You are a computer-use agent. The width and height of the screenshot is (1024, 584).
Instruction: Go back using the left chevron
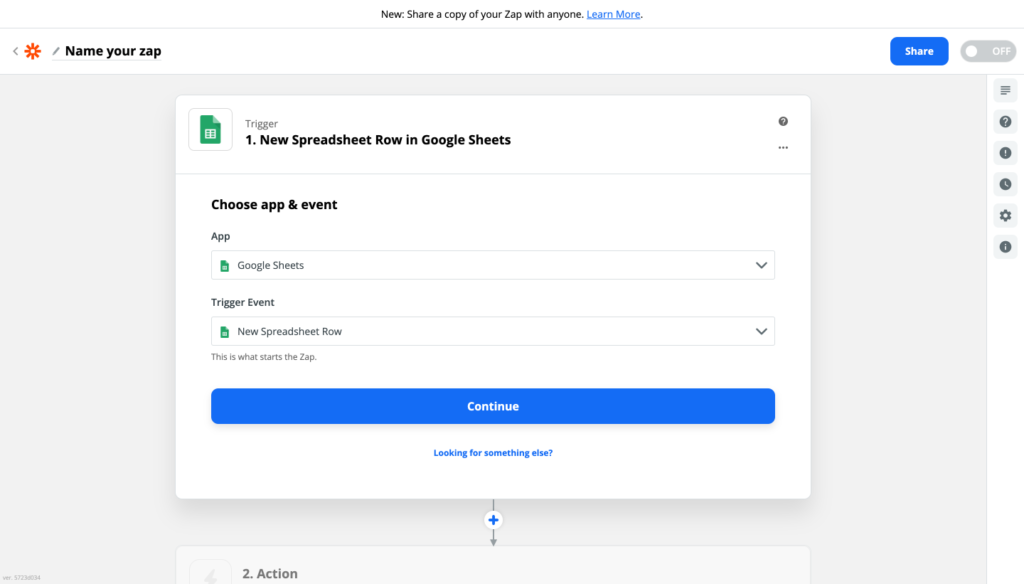click(x=14, y=50)
